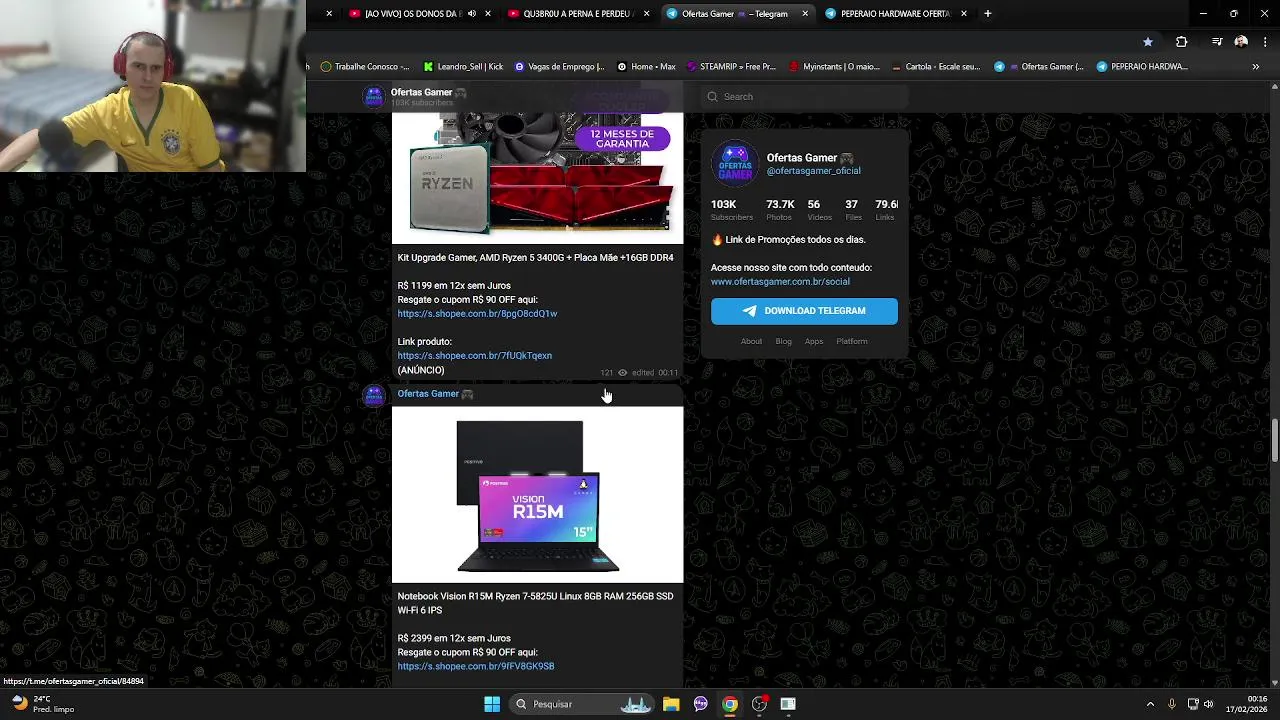The image size is (1280, 720).
Task: Switch to PEPERAIO HARDWARE OFERTA tab
Action: (887, 14)
